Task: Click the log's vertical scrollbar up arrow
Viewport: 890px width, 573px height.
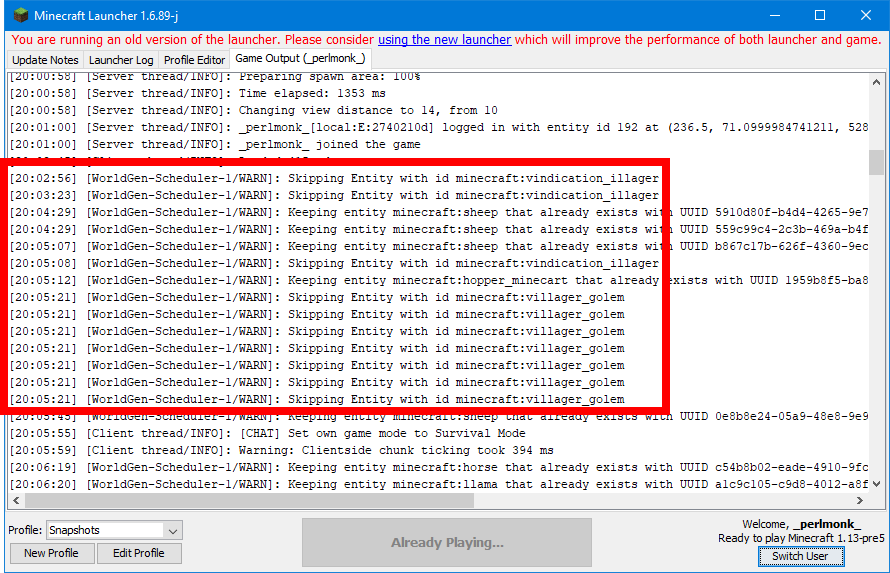Action: 876,82
